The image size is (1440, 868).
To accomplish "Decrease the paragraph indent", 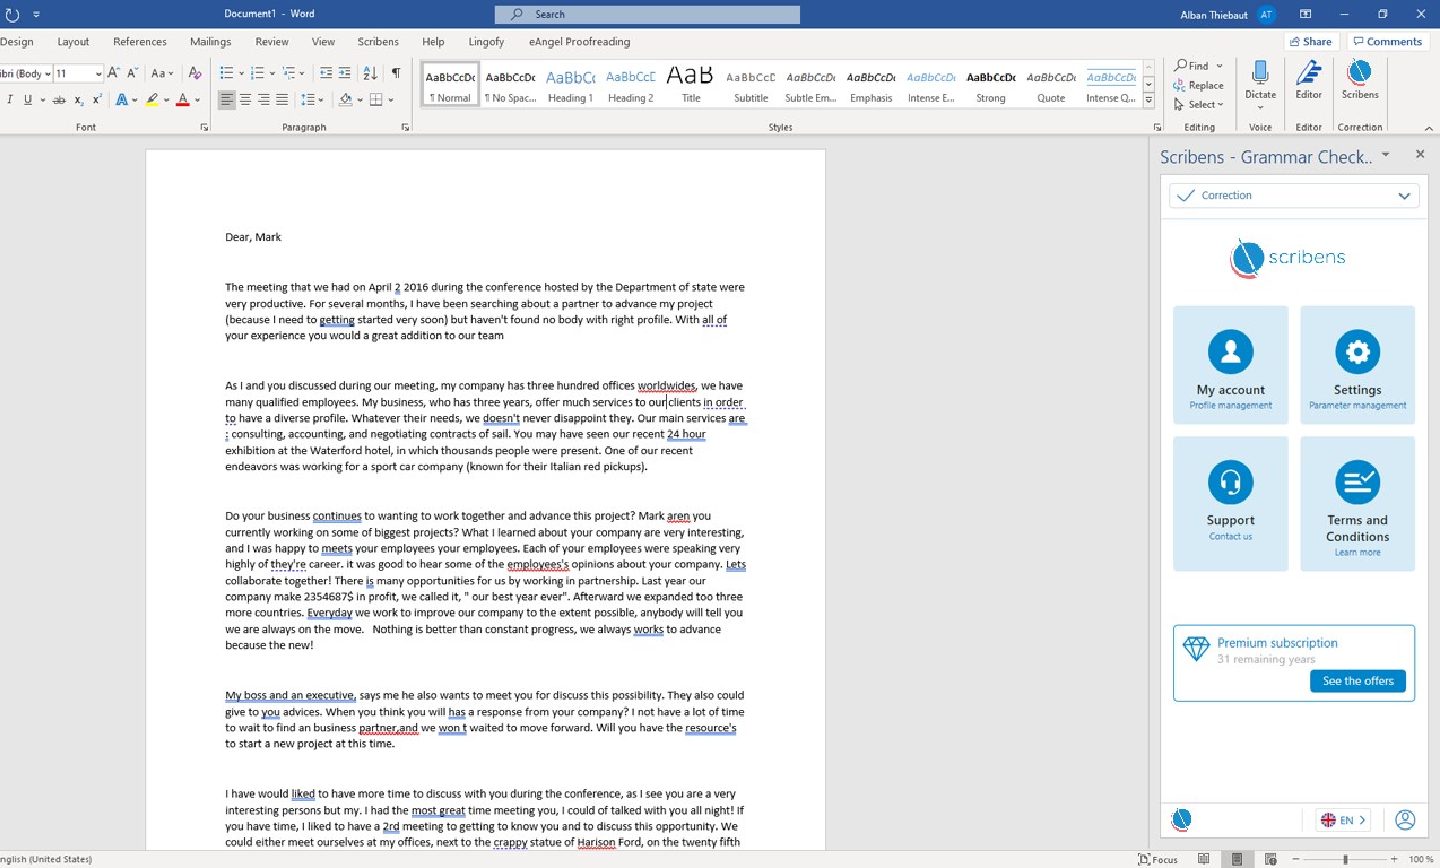I will coord(326,73).
